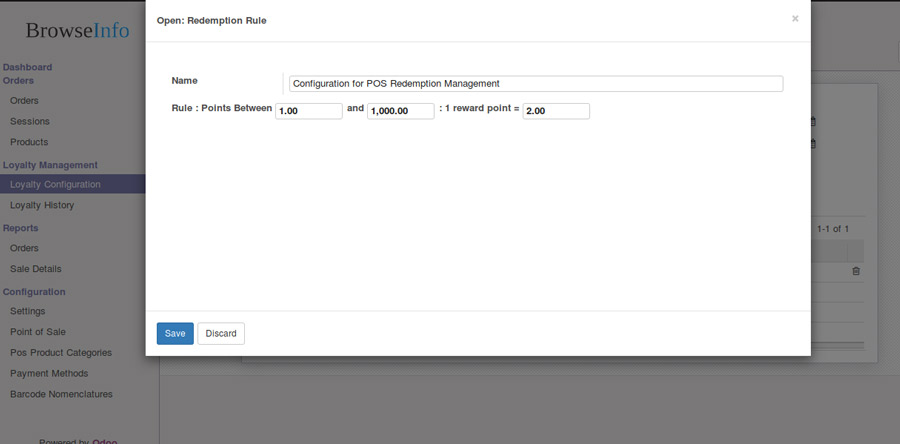Click the Reports section header
Viewport: 900px width, 444px height.
(x=21, y=228)
